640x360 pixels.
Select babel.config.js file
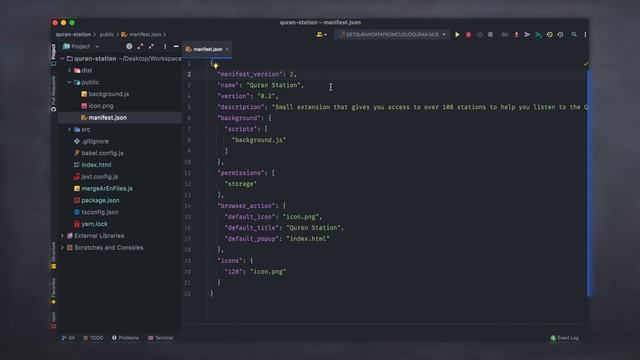click(102, 153)
